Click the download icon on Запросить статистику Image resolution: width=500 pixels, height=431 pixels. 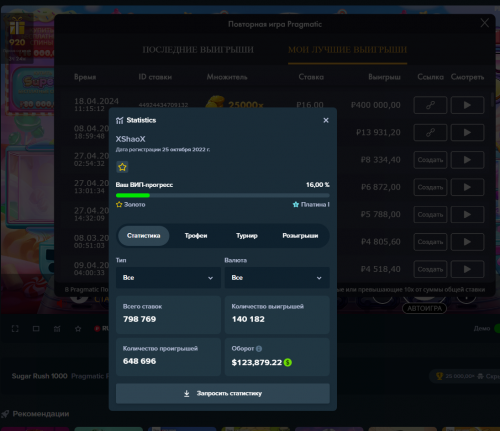pos(187,394)
